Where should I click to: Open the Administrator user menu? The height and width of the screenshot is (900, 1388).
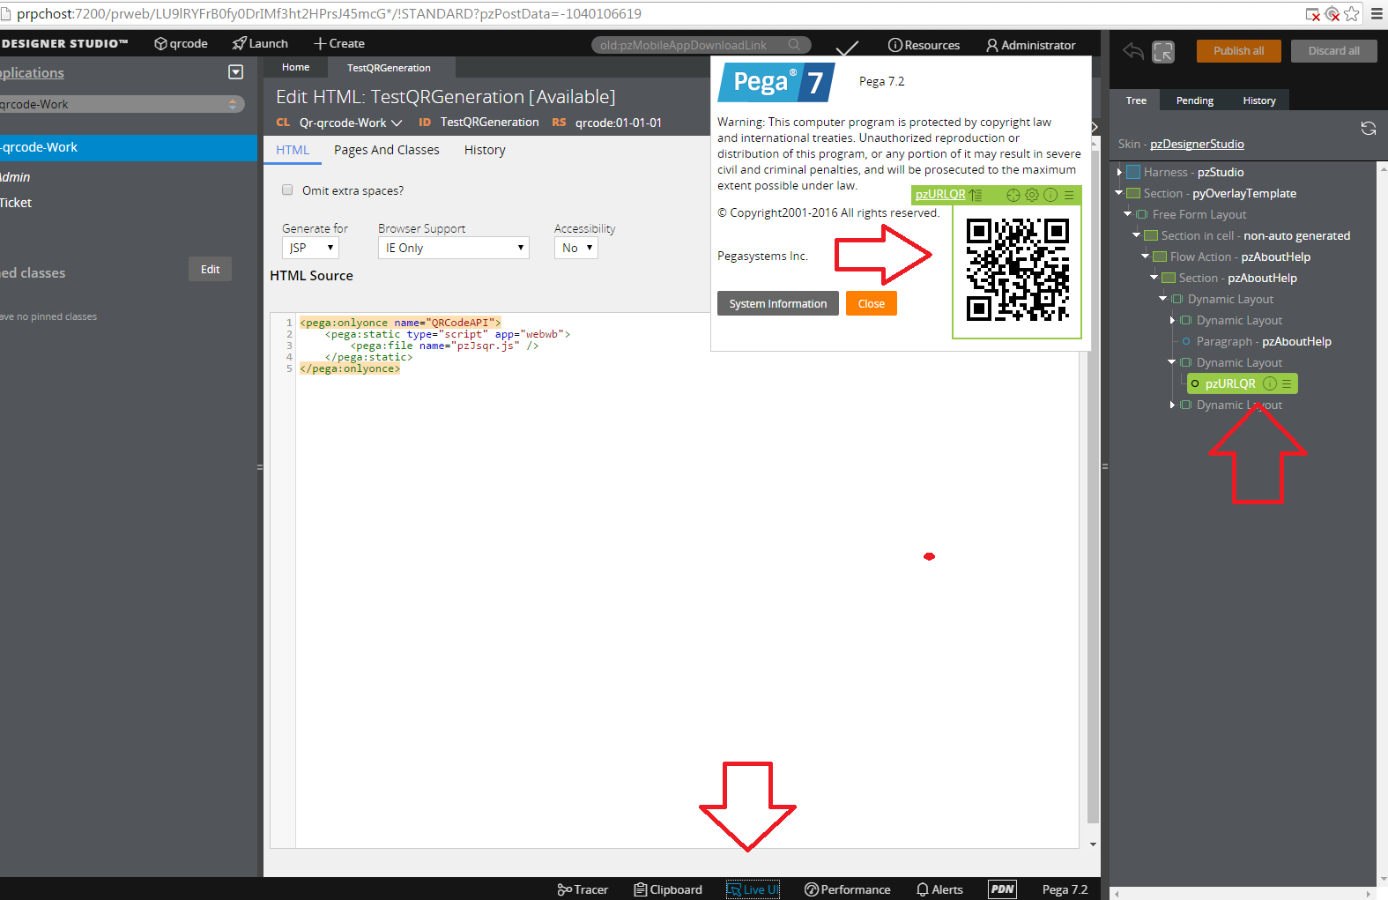(1031, 45)
